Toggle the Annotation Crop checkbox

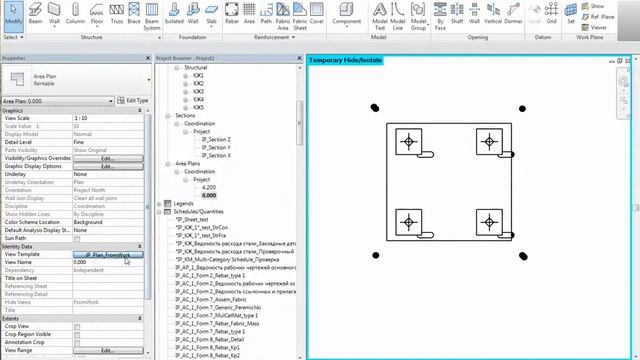click(x=77, y=342)
